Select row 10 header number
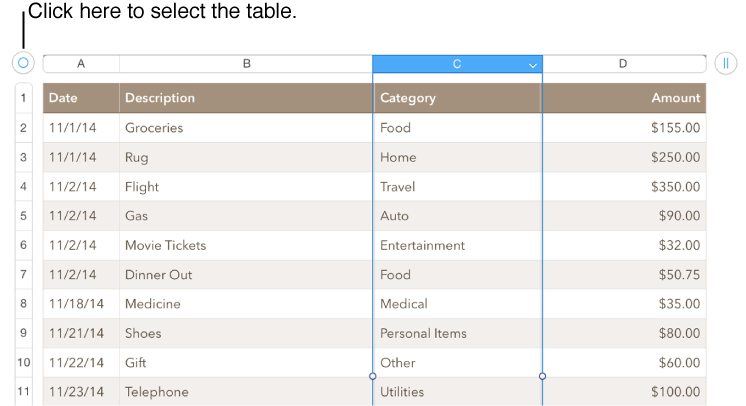Viewport: 746px width, 406px height. [23, 363]
